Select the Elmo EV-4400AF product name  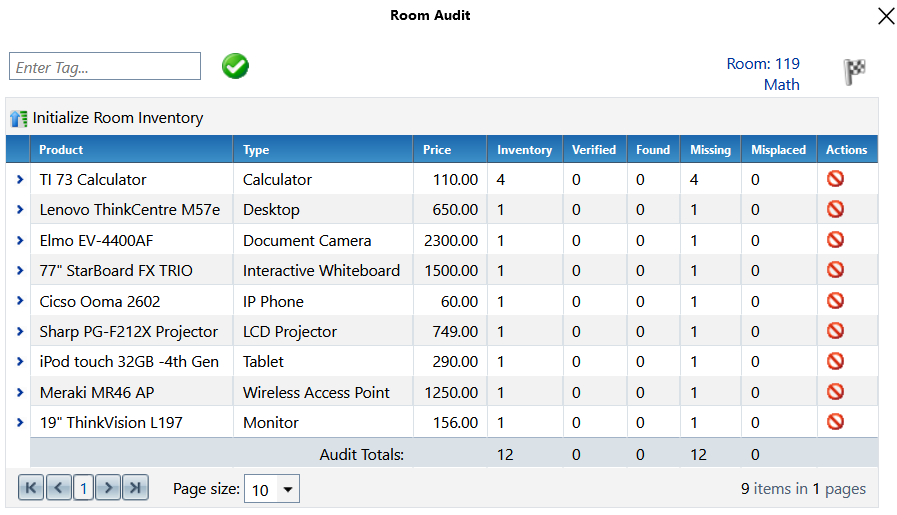click(x=96, y=240)
